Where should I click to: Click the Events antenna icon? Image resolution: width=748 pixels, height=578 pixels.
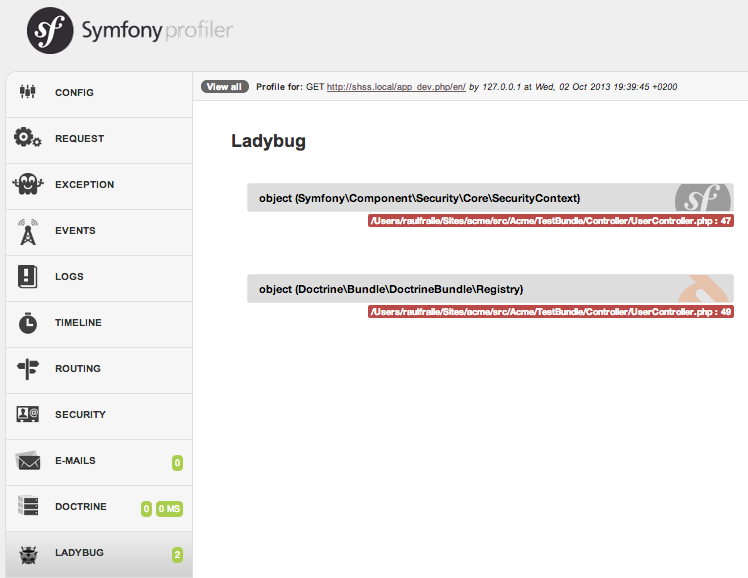28,232
